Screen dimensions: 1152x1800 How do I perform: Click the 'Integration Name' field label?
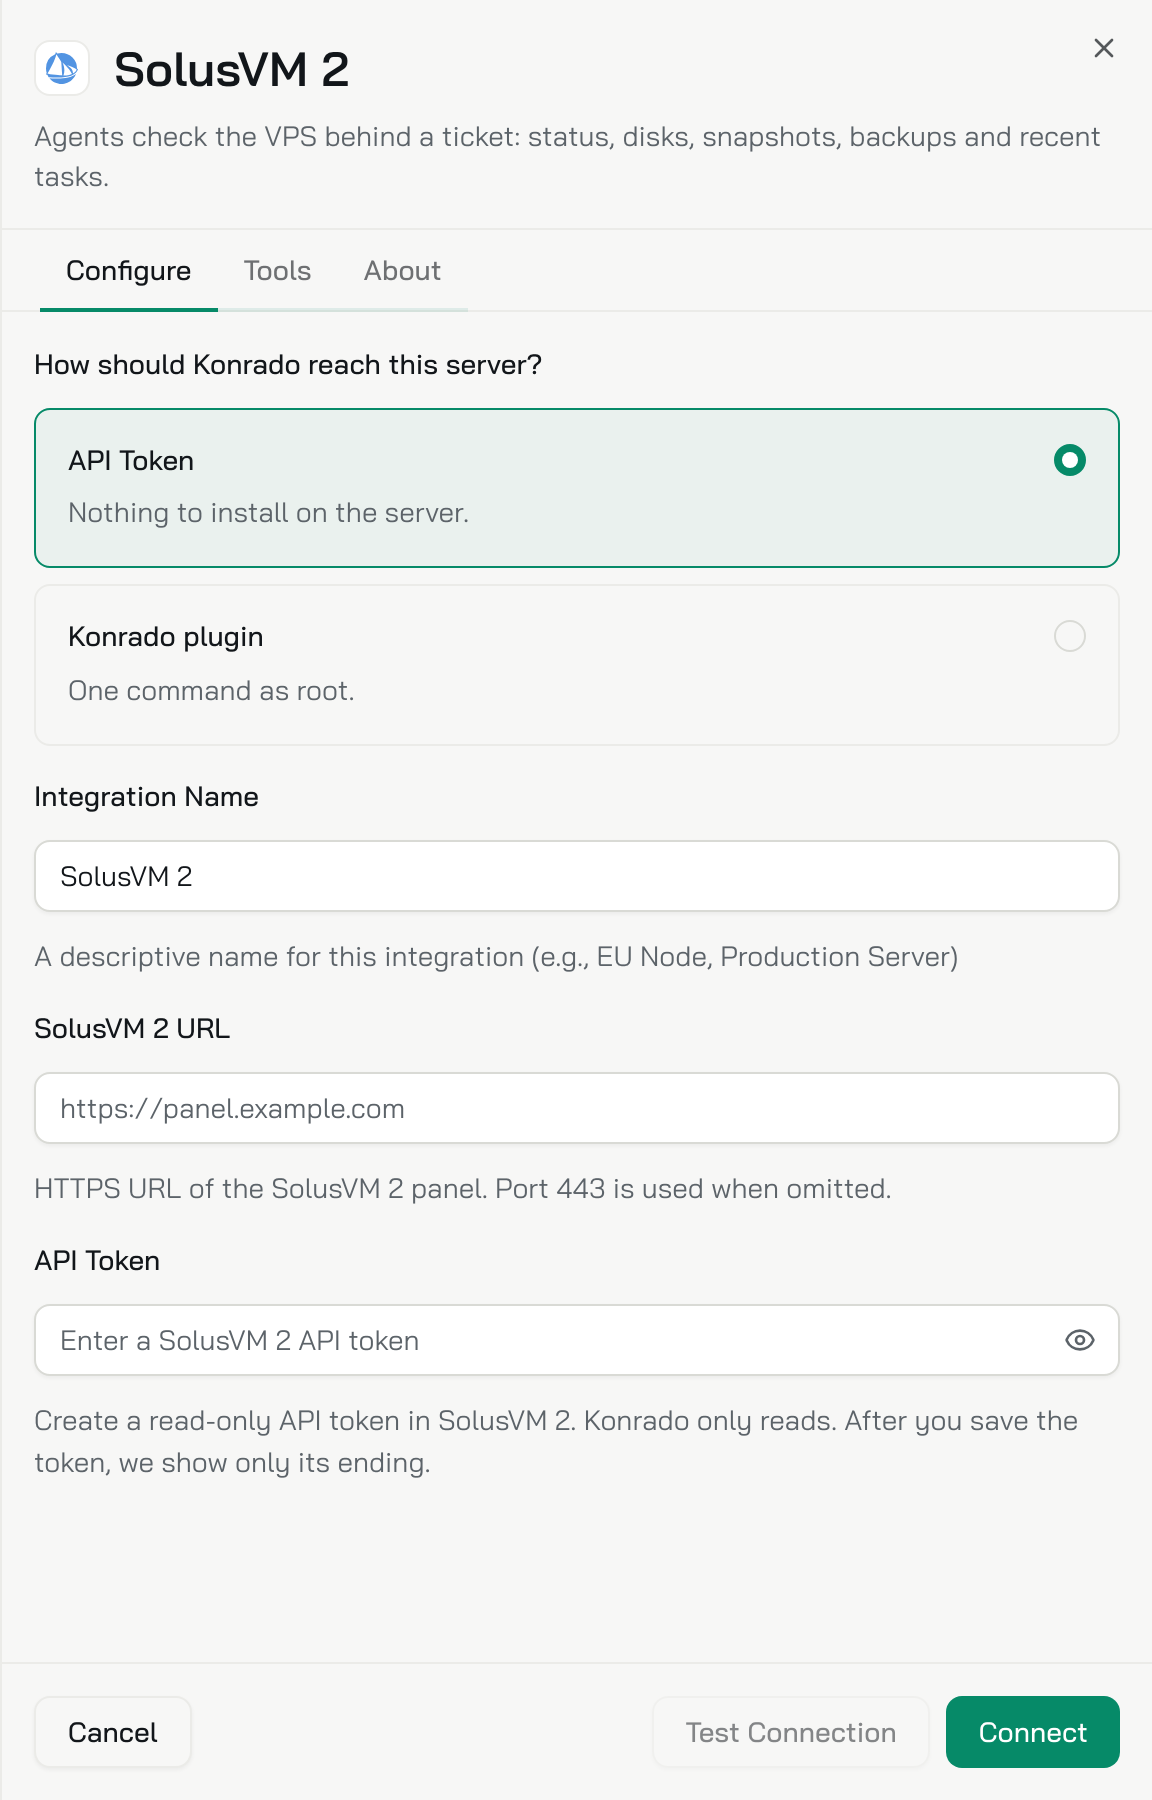click(146, 797)
